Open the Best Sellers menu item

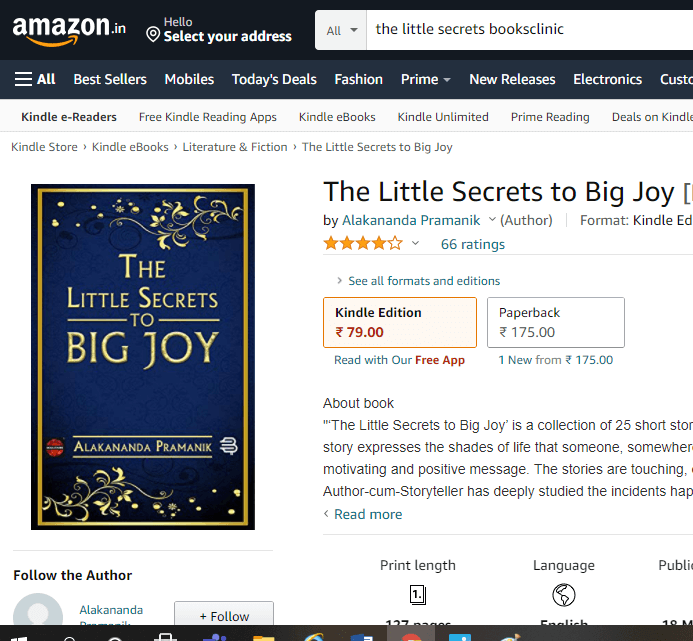point(110,79)
